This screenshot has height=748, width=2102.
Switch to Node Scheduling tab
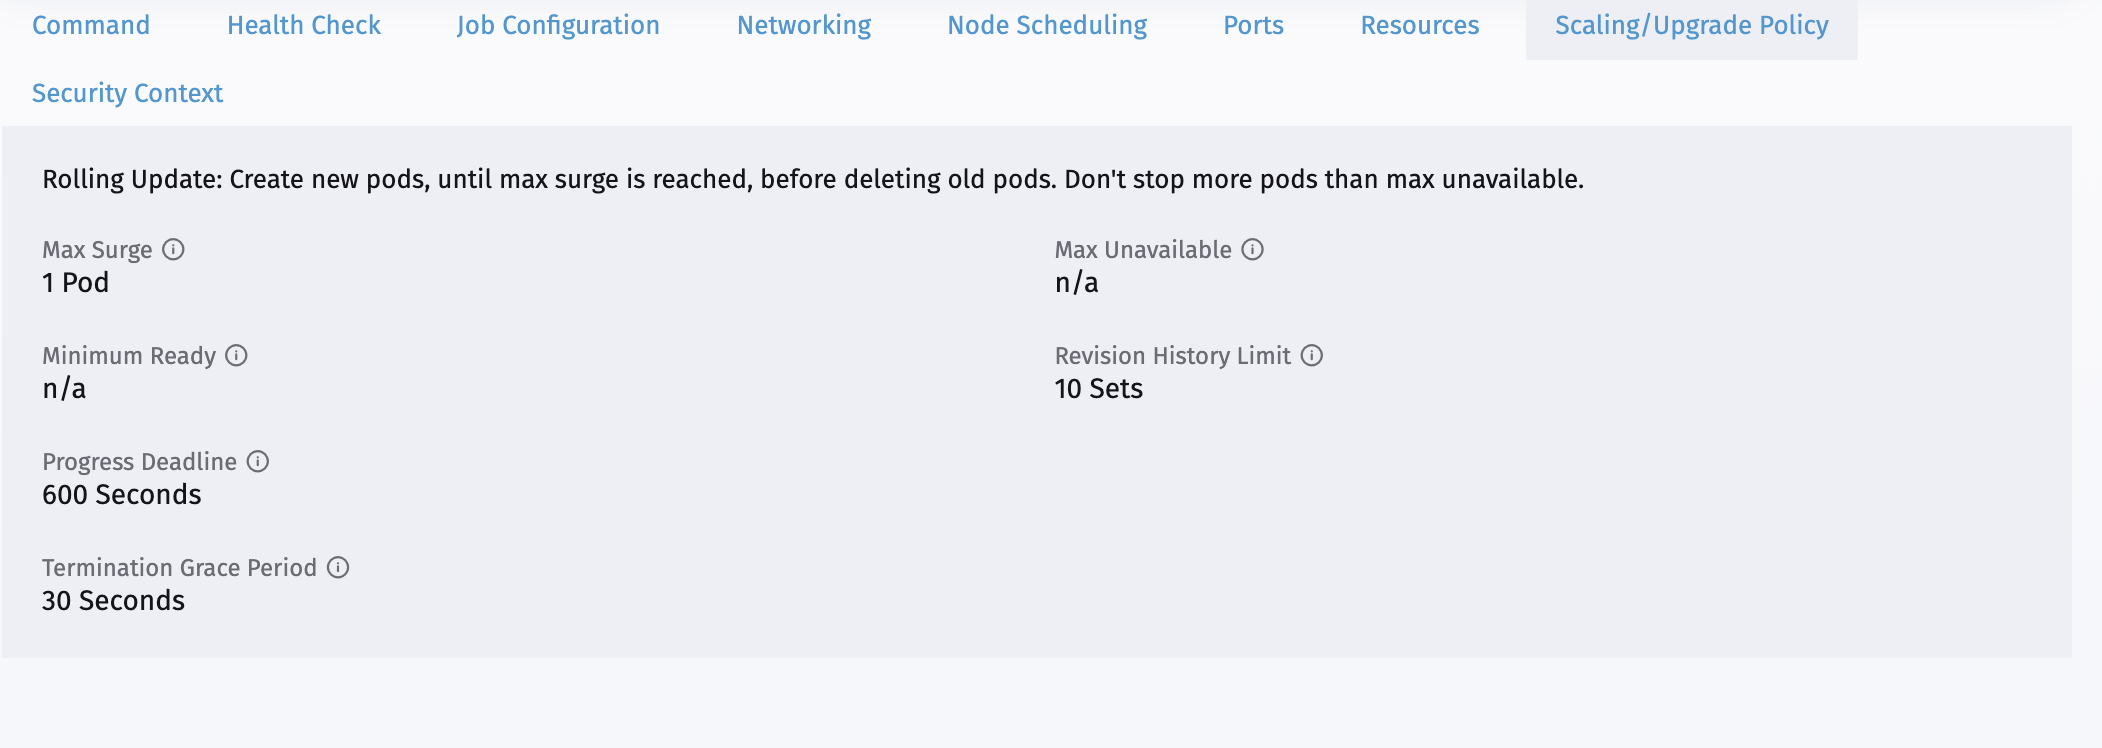click(1047, 25)
